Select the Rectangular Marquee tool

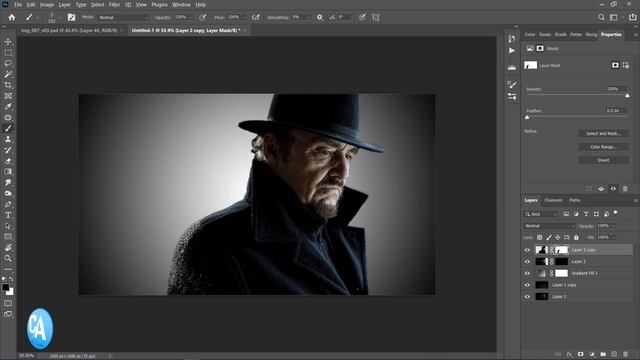(8, 53)
